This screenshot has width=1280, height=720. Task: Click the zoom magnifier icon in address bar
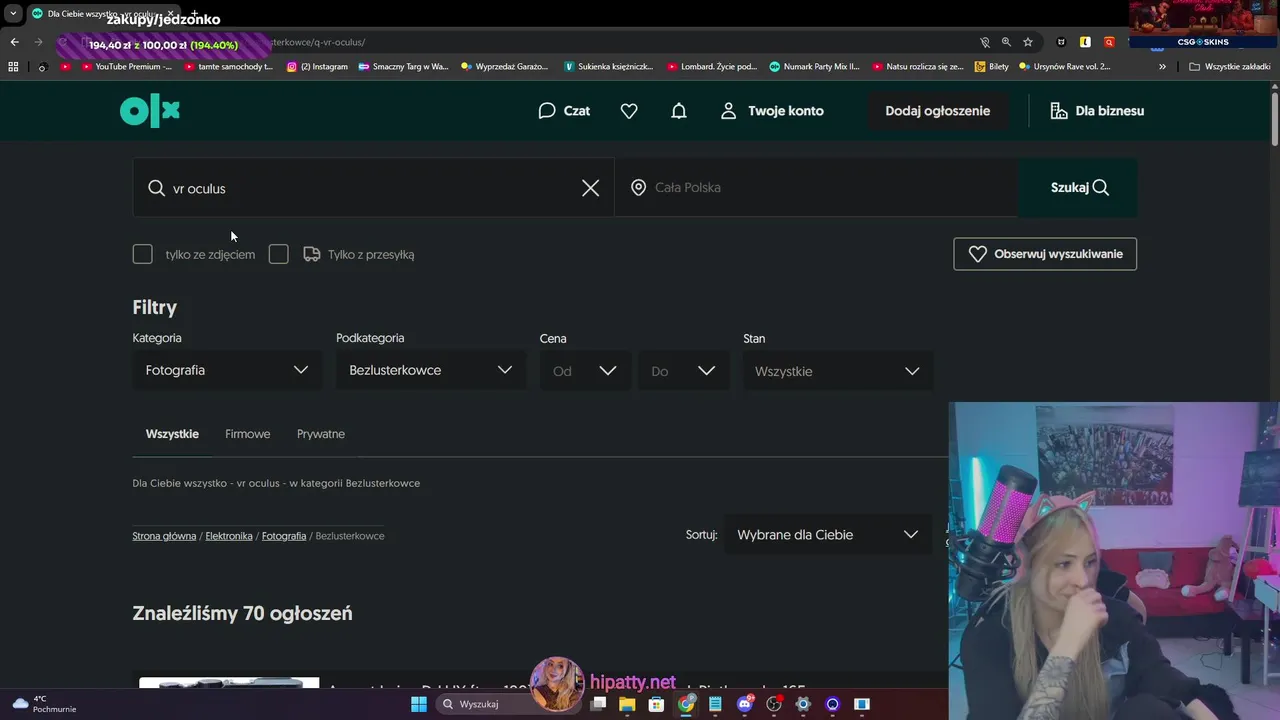coord(1006,42)
